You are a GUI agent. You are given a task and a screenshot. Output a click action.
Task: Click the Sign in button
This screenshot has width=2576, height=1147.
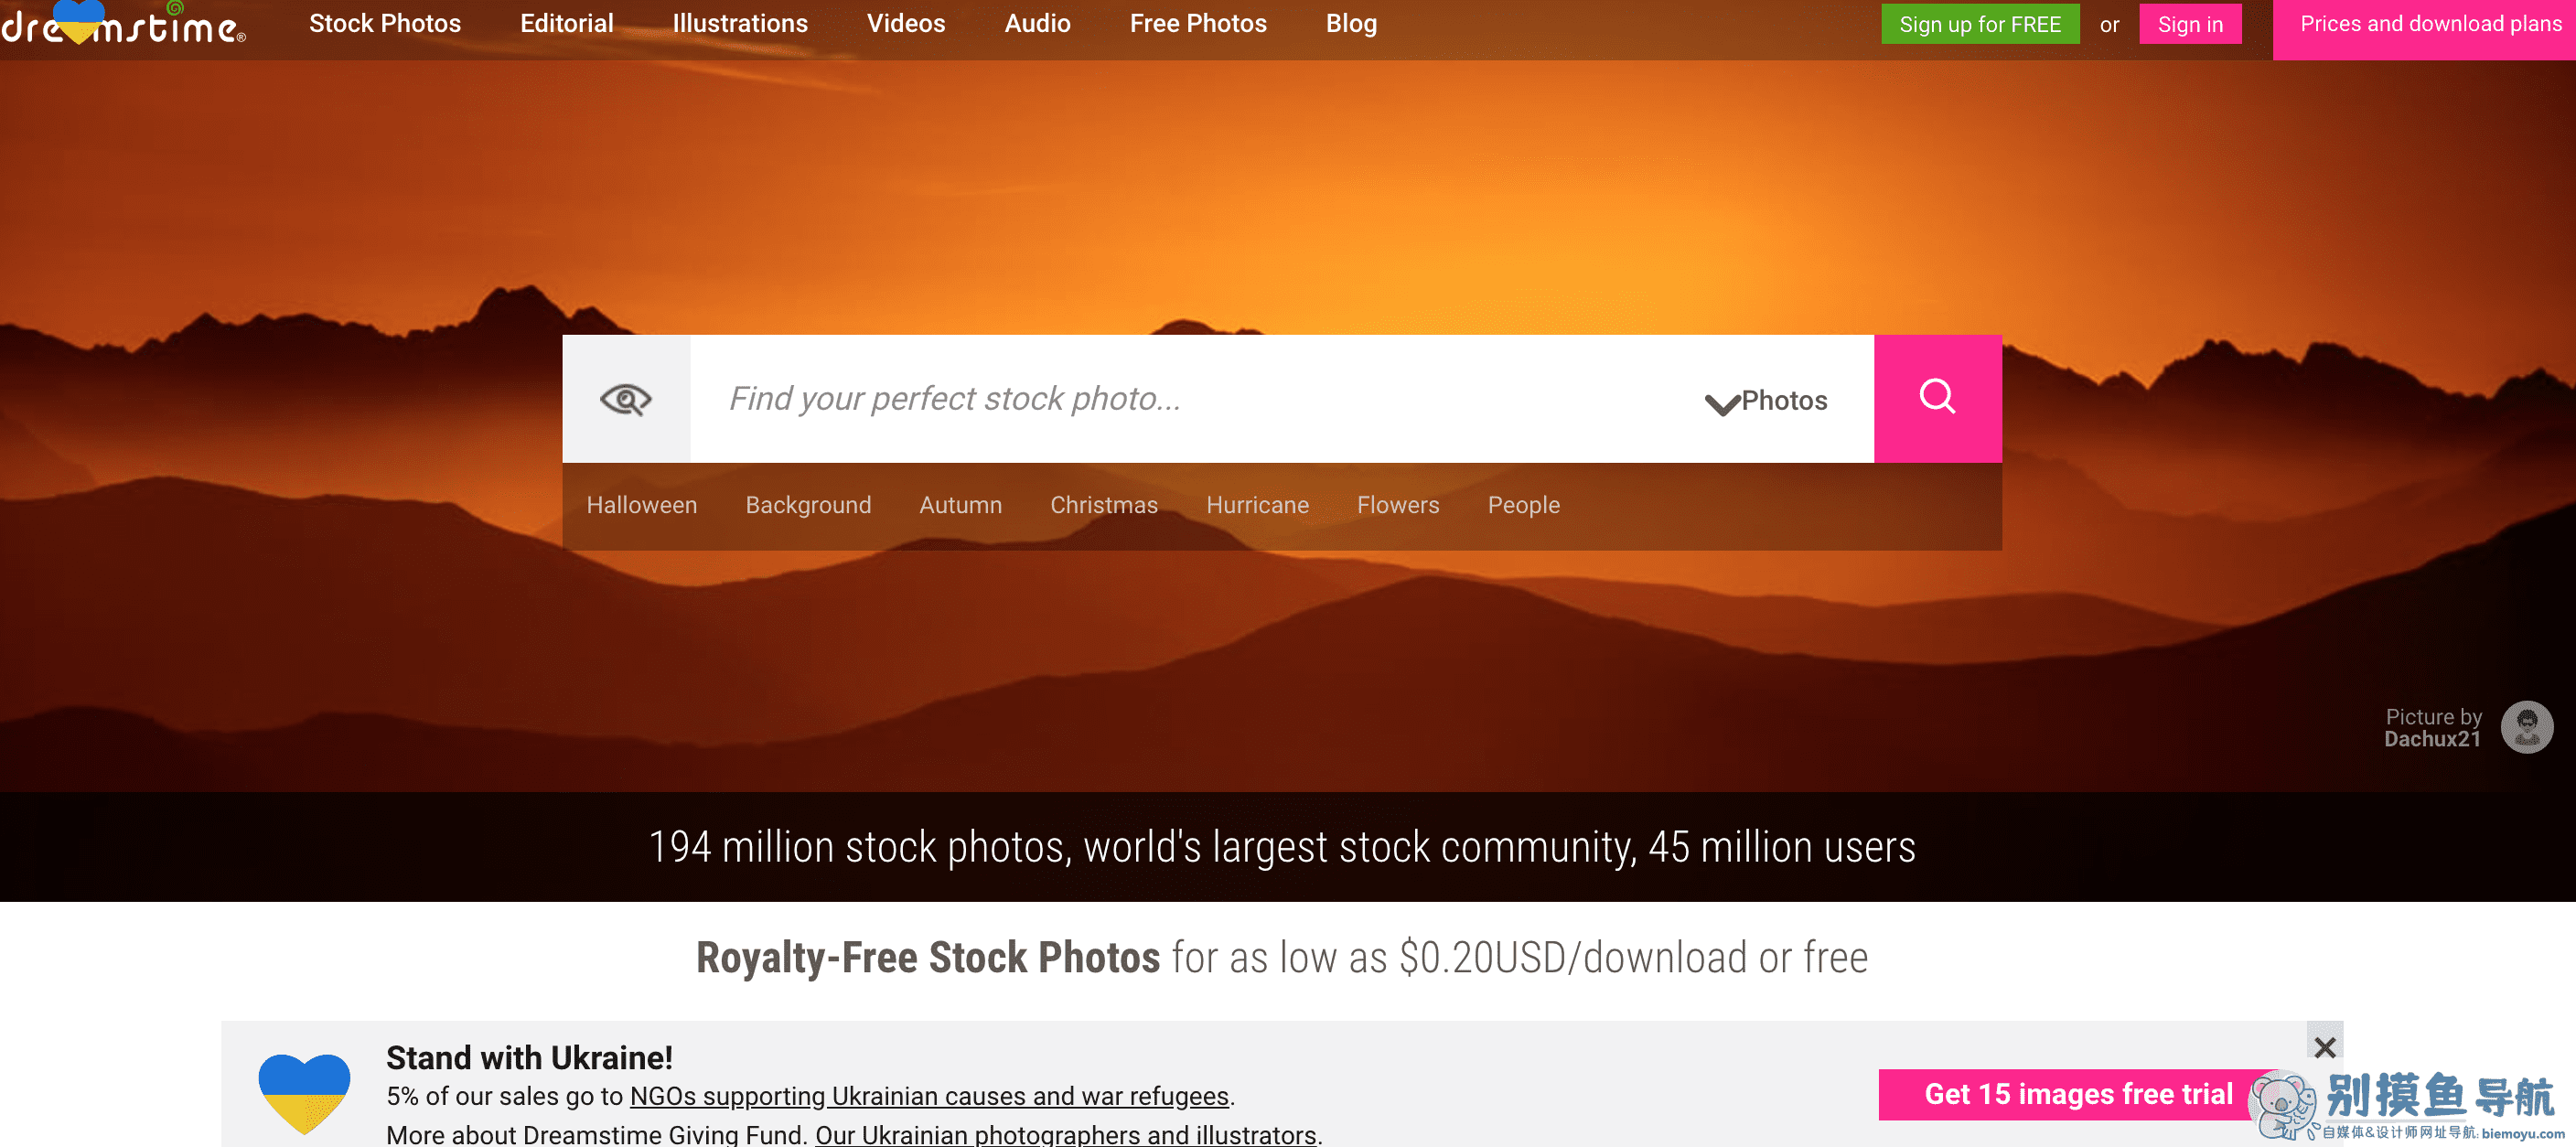[2190, 24]
